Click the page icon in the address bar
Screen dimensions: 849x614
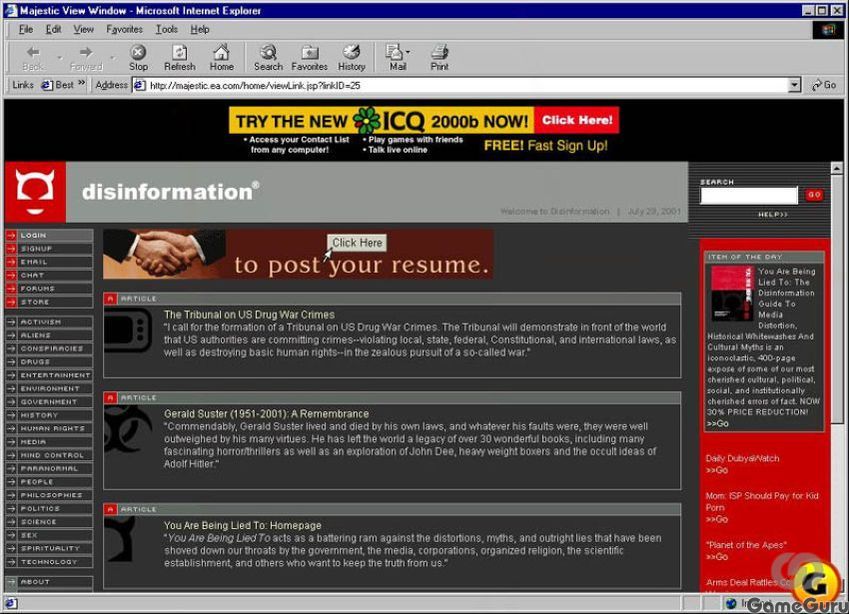(139, 85)
